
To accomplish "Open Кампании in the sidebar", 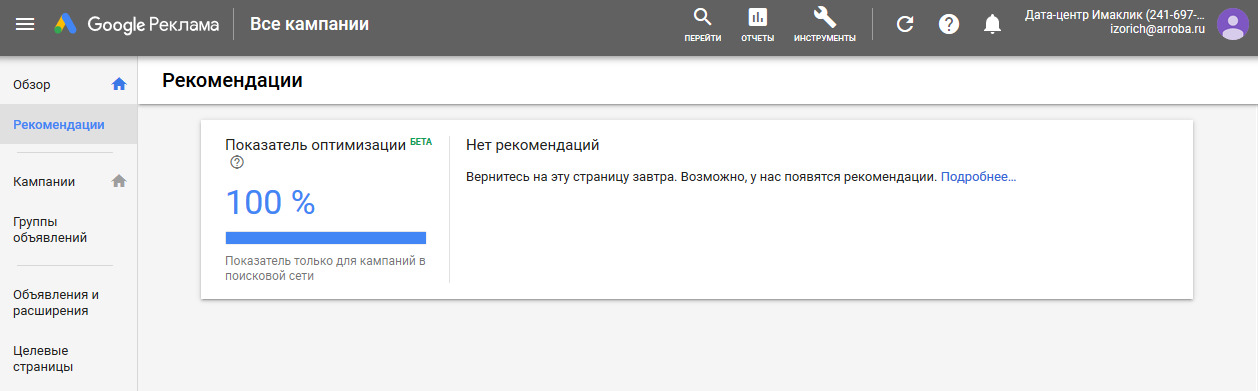I will [44, 181].
